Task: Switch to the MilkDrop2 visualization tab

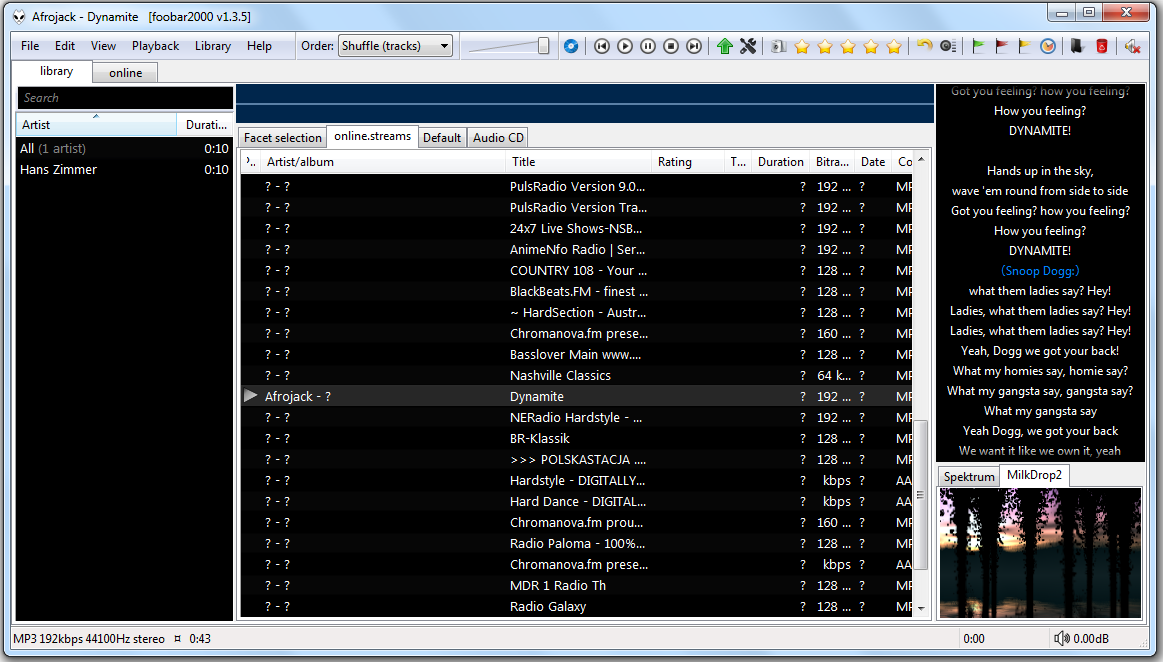Action: coord(1034,475)
